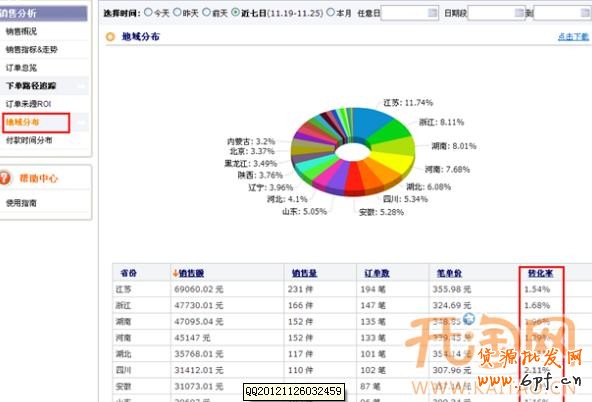Sort table by 转化率 column header
Image resolution: width=592 pixels, height=402 pixels.
click(x=541, y=273)
